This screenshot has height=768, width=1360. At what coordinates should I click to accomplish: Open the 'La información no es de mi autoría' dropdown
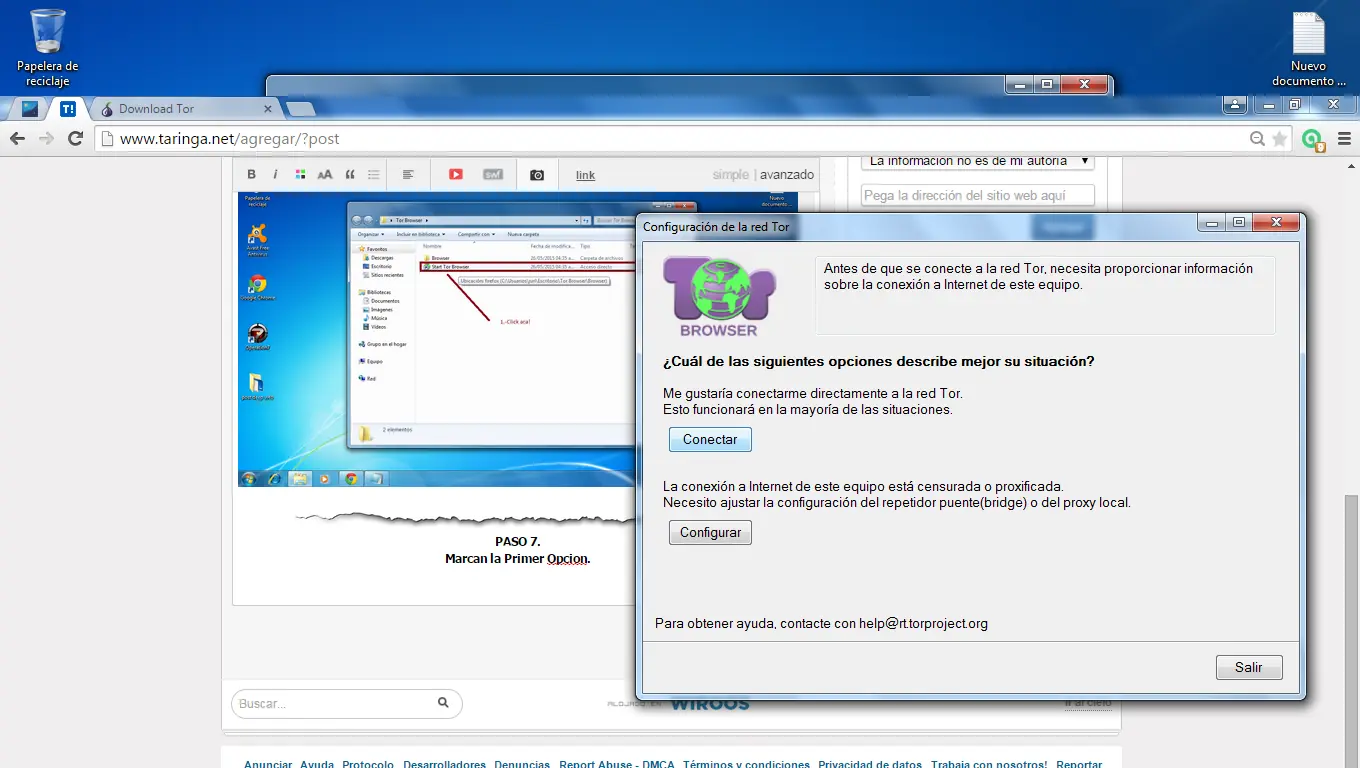978,160
